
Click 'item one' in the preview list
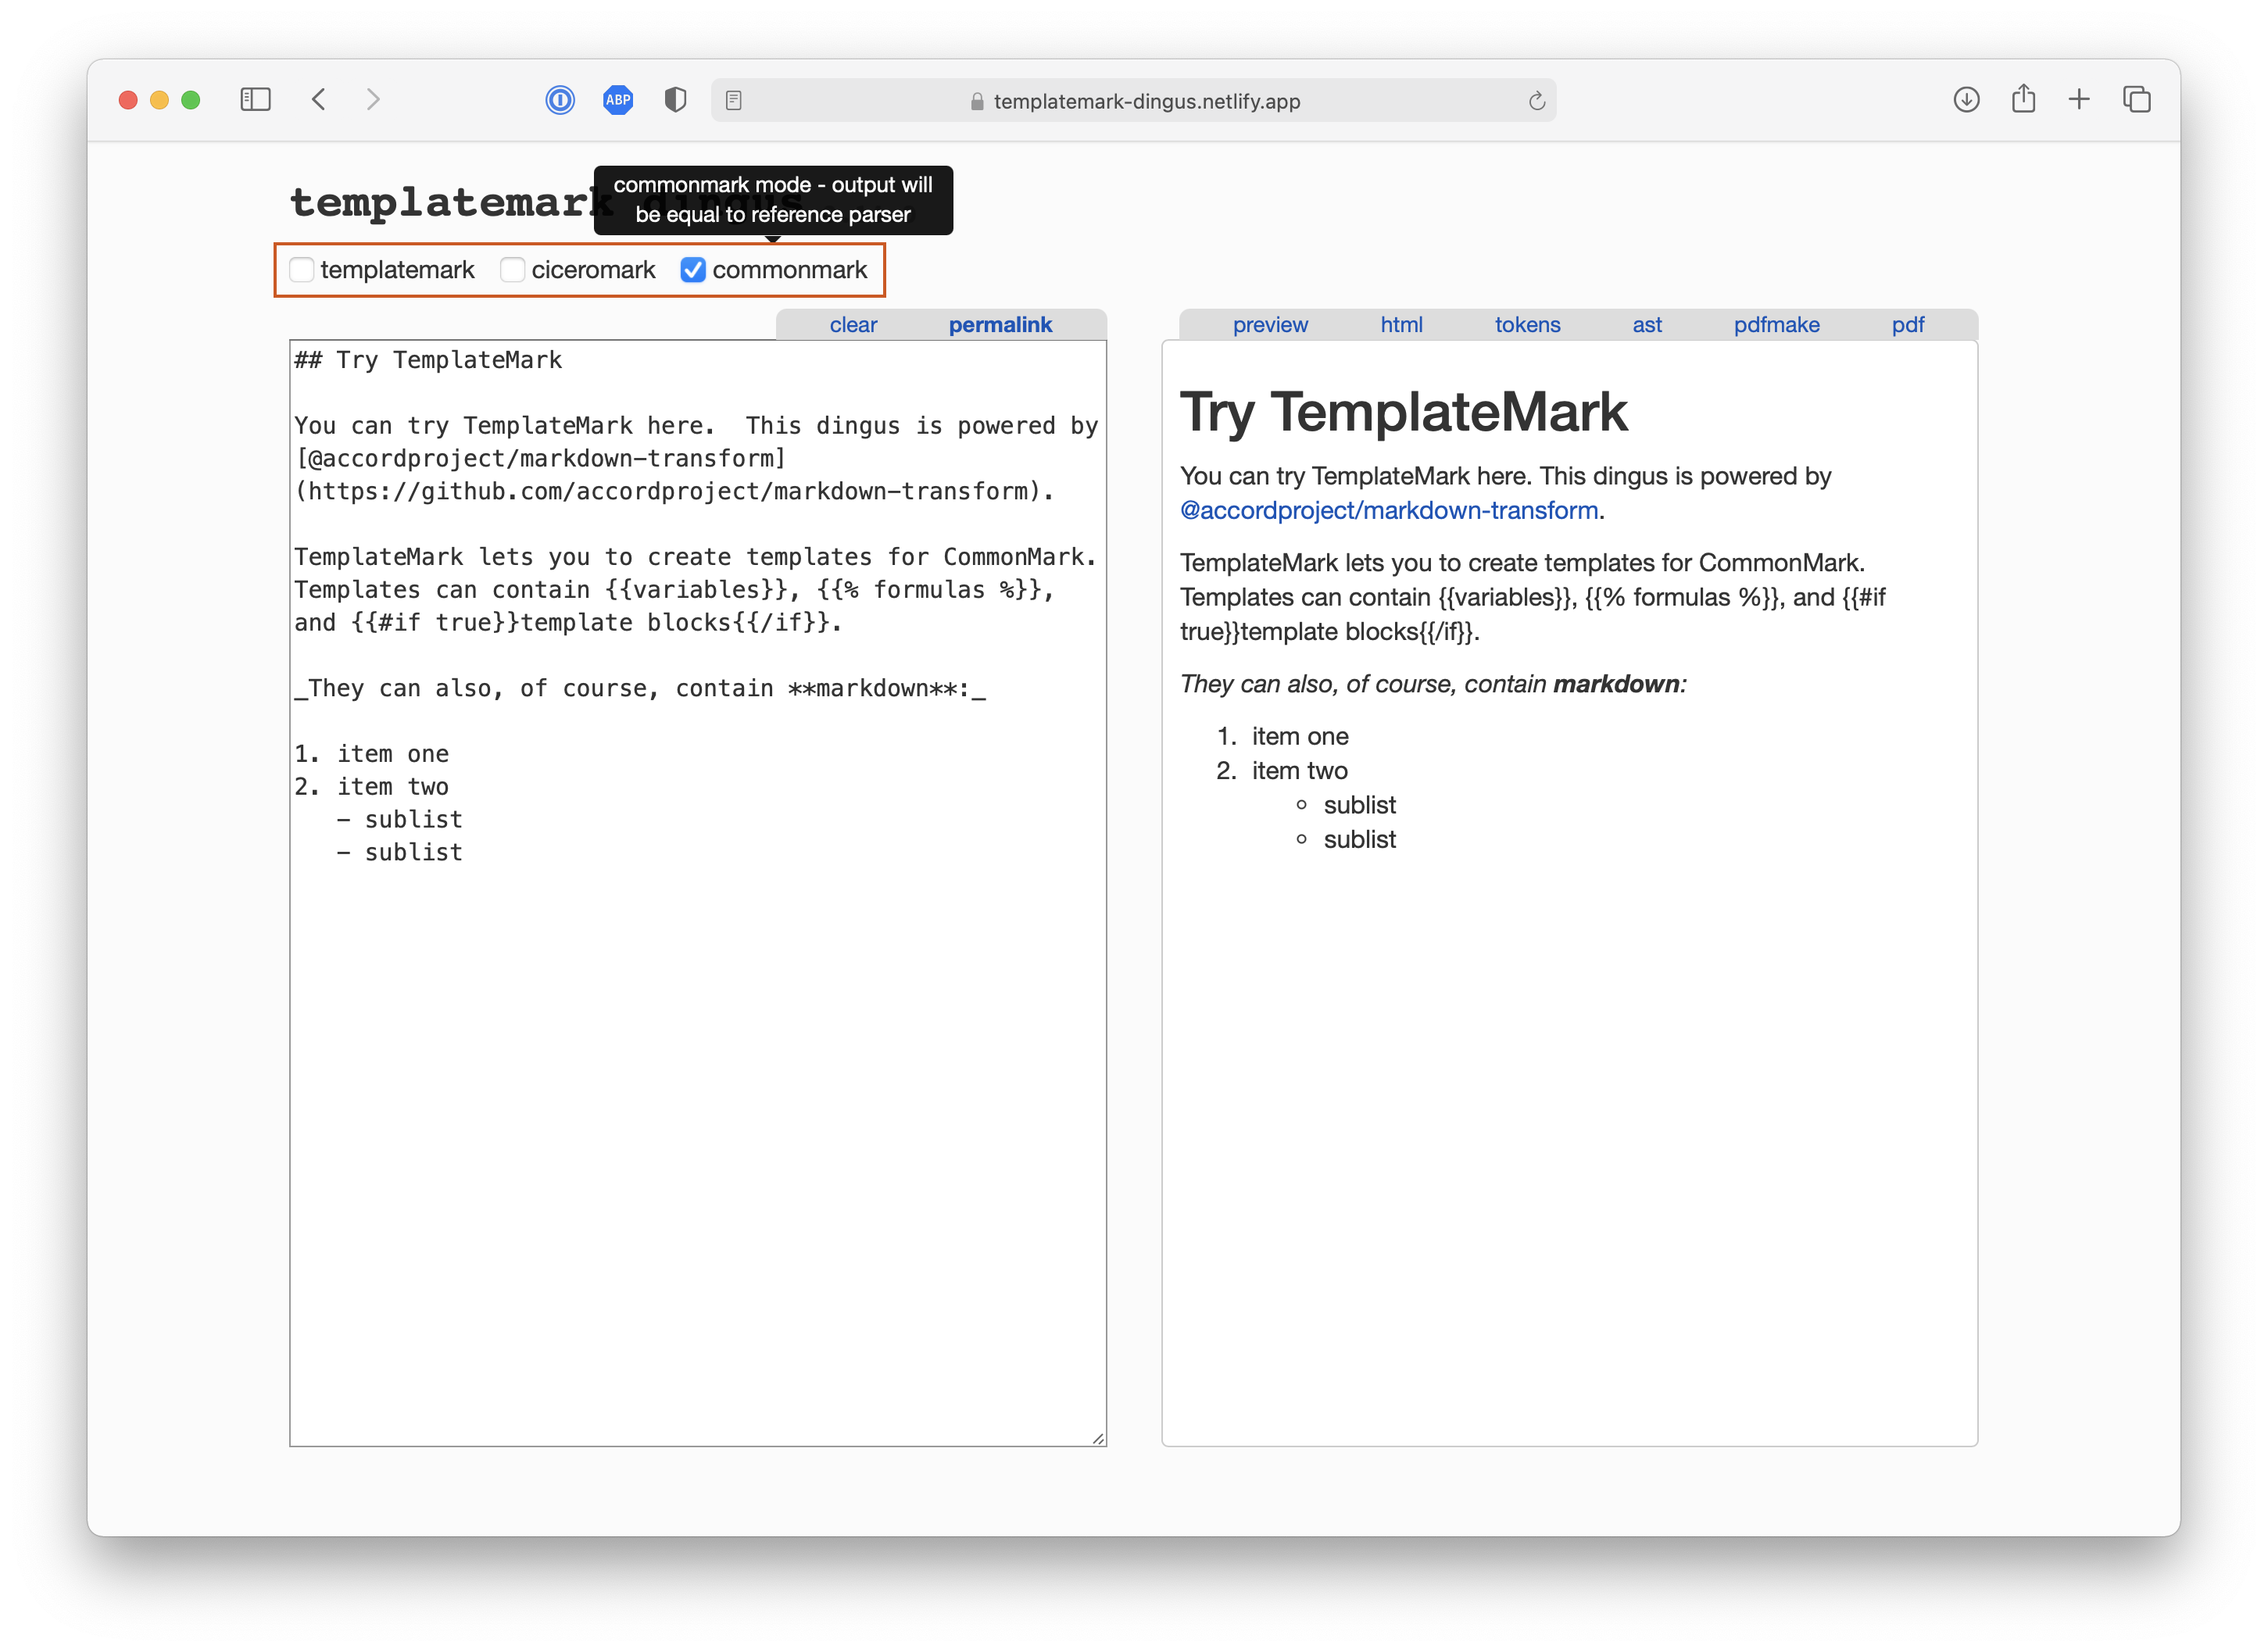1300,737
